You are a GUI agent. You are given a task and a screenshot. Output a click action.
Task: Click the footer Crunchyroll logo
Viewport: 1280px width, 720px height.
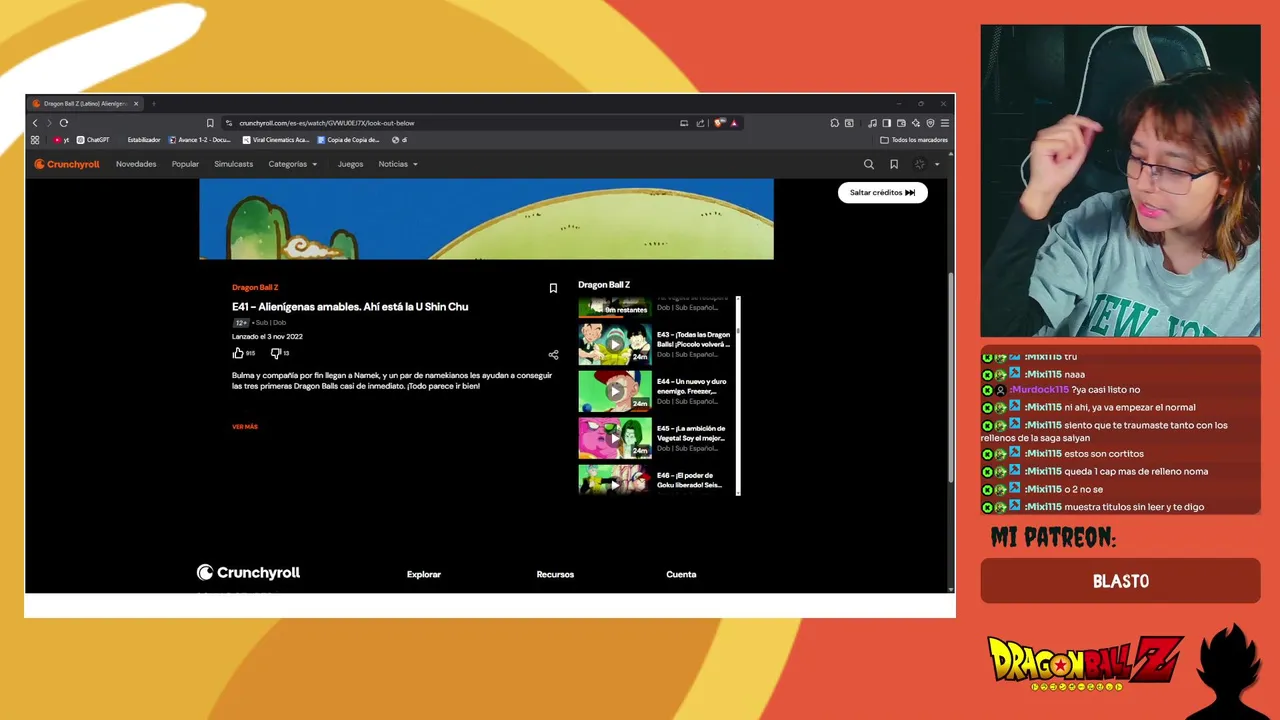248,573
